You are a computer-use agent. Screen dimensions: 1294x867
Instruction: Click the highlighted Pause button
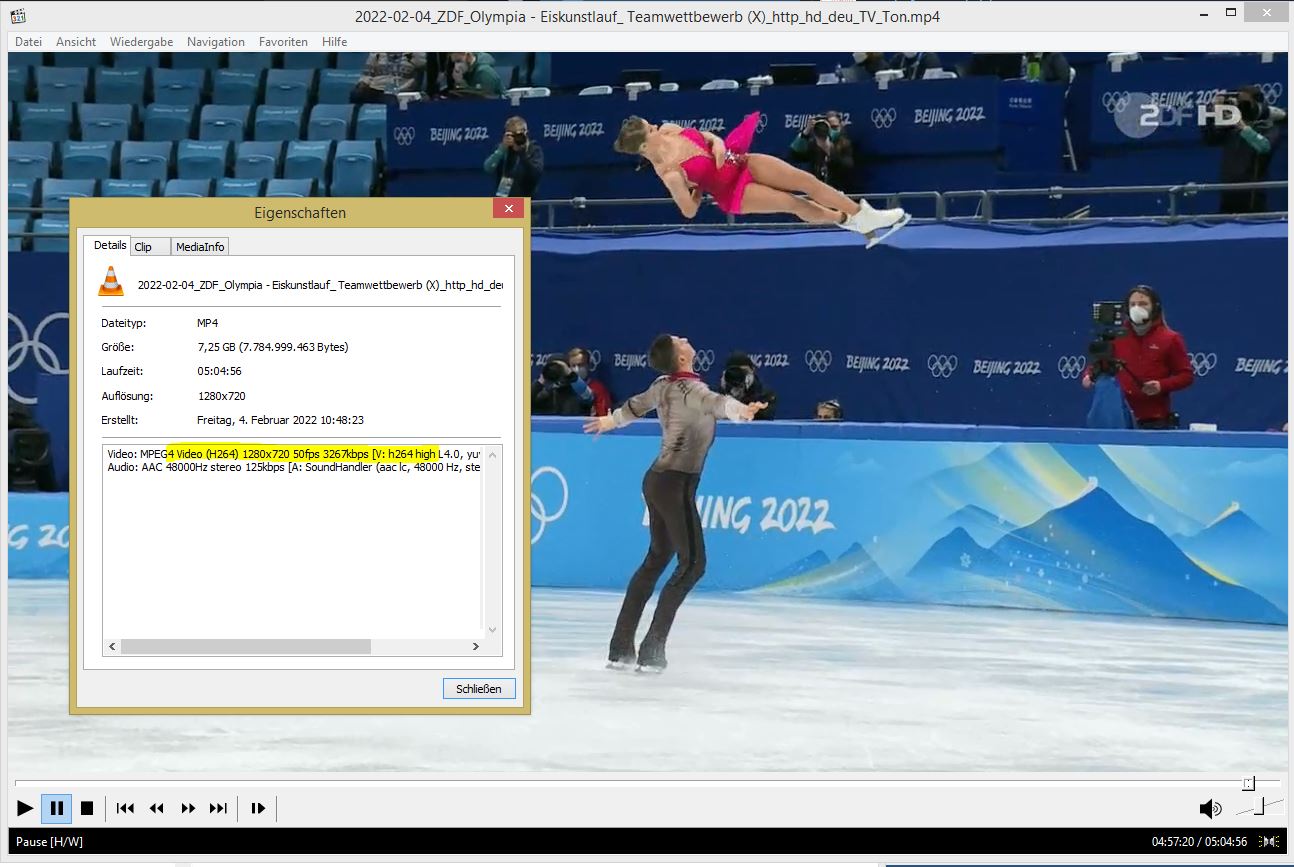coord(57,808)
